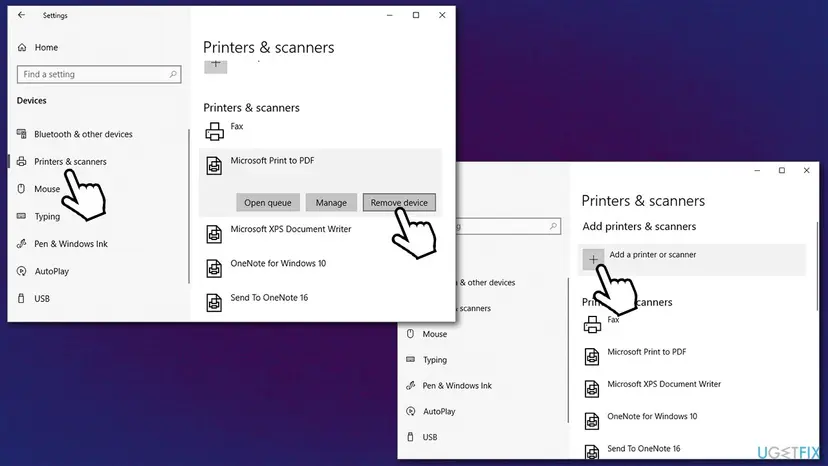Click Add a printer or scanner in the back window
Viewport: 828px width, 466px height.
pyautogui.click(x=692, y=259)
